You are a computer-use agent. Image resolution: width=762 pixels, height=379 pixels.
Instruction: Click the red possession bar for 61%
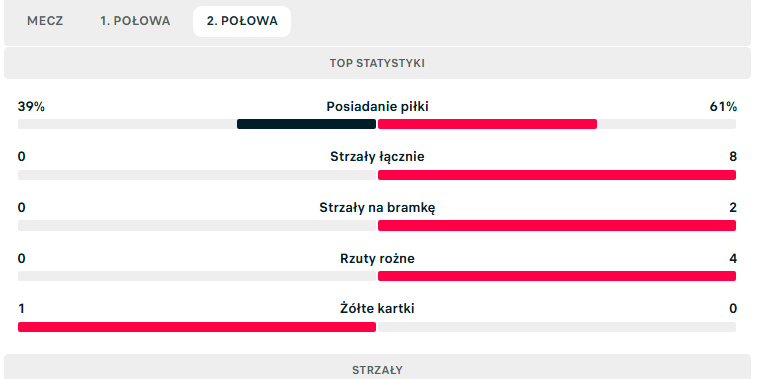tap(487, 124)
